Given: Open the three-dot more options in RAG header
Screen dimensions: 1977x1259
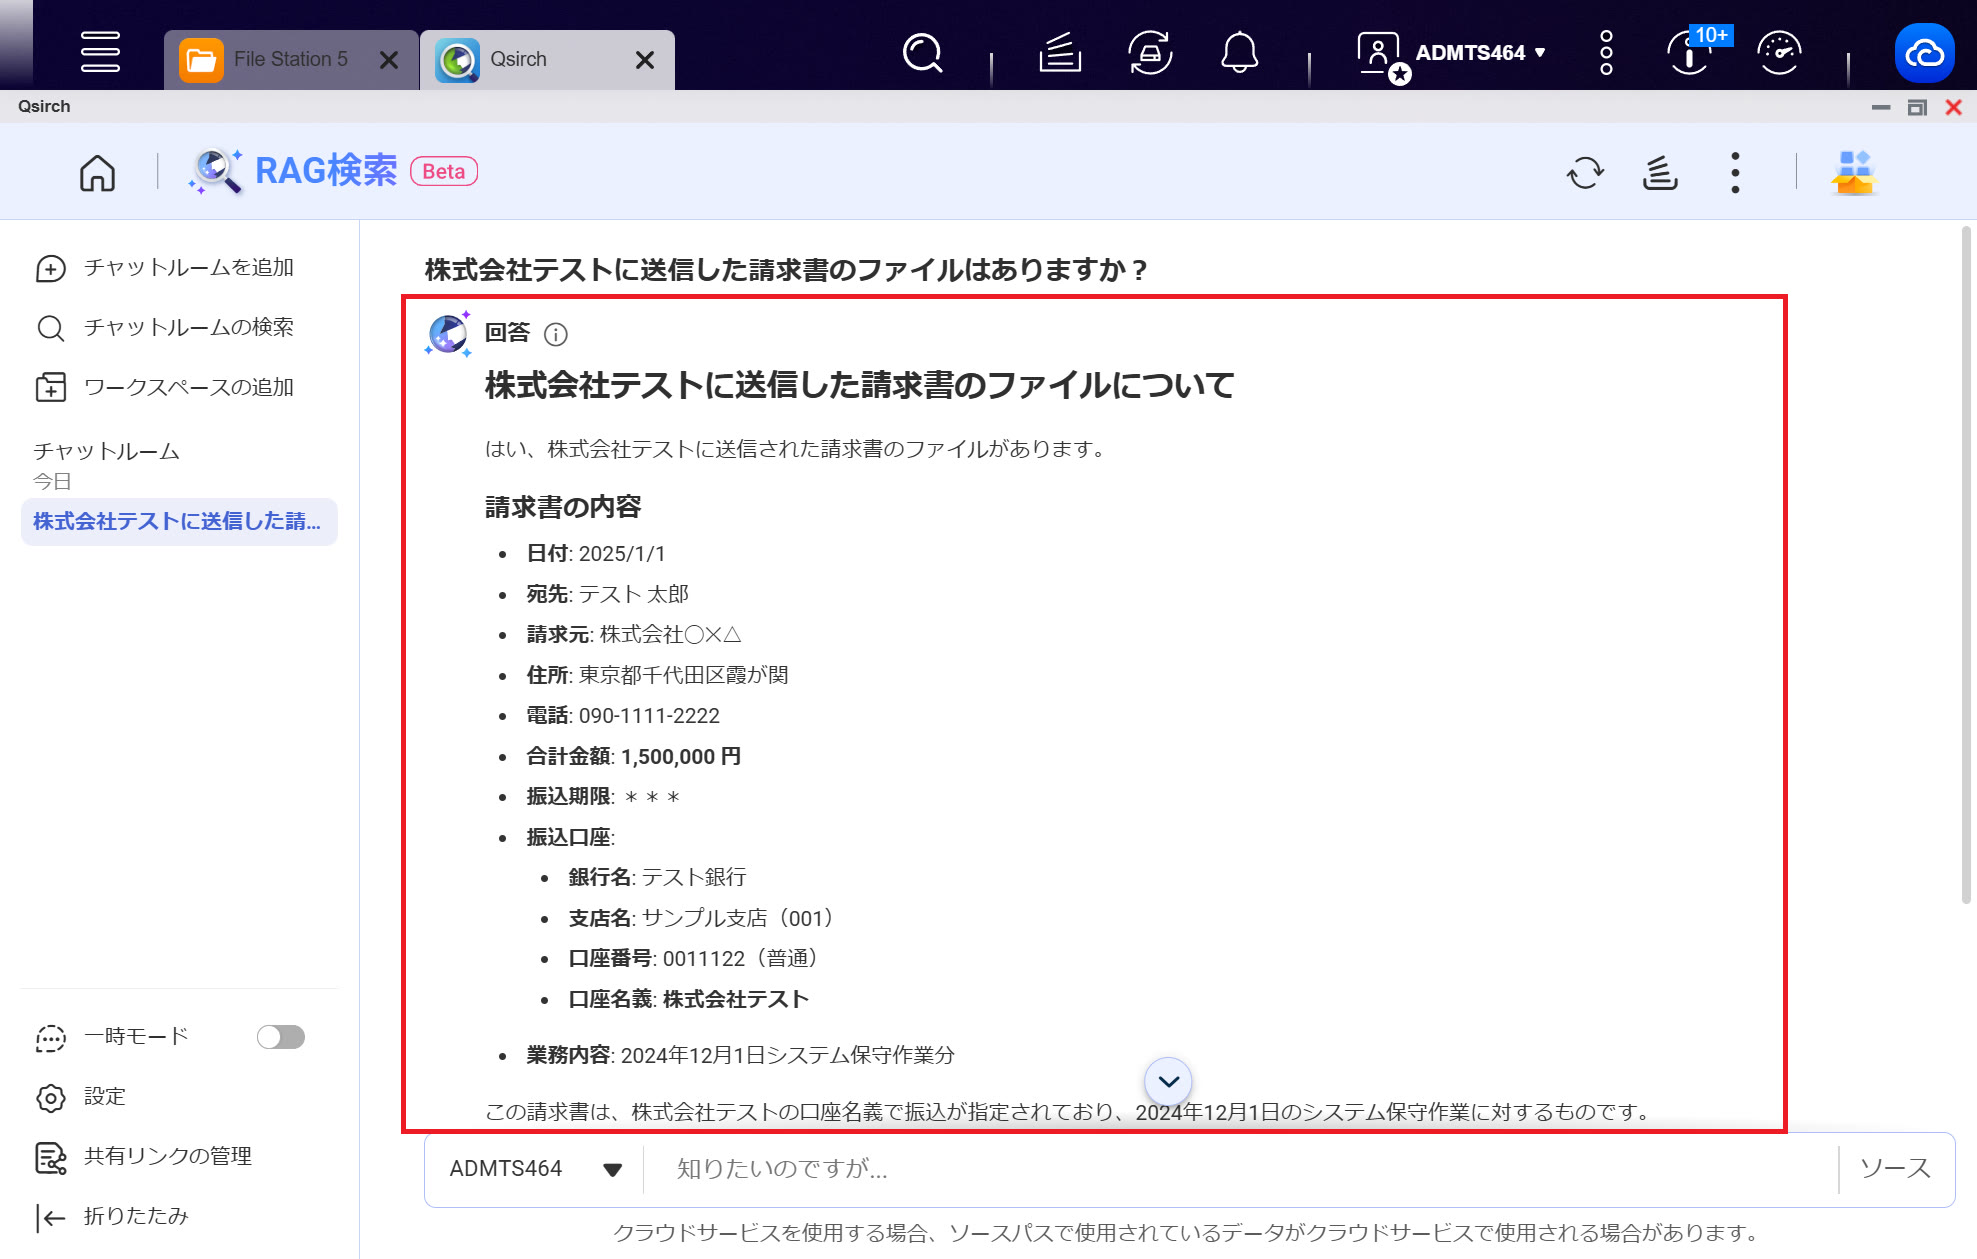Looking at the screenshot, I should [1735, 172].
